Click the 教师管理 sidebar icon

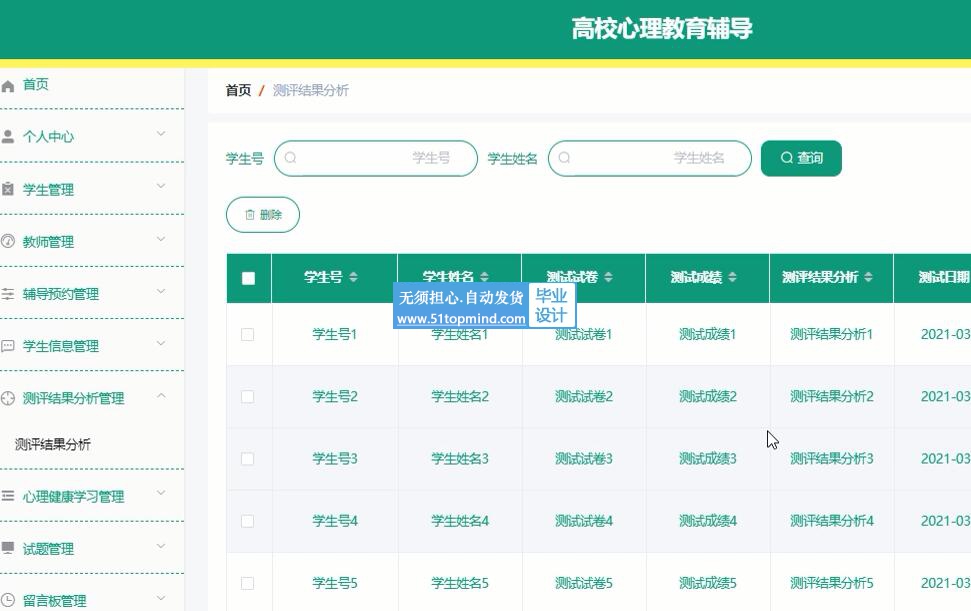point(8,242)
